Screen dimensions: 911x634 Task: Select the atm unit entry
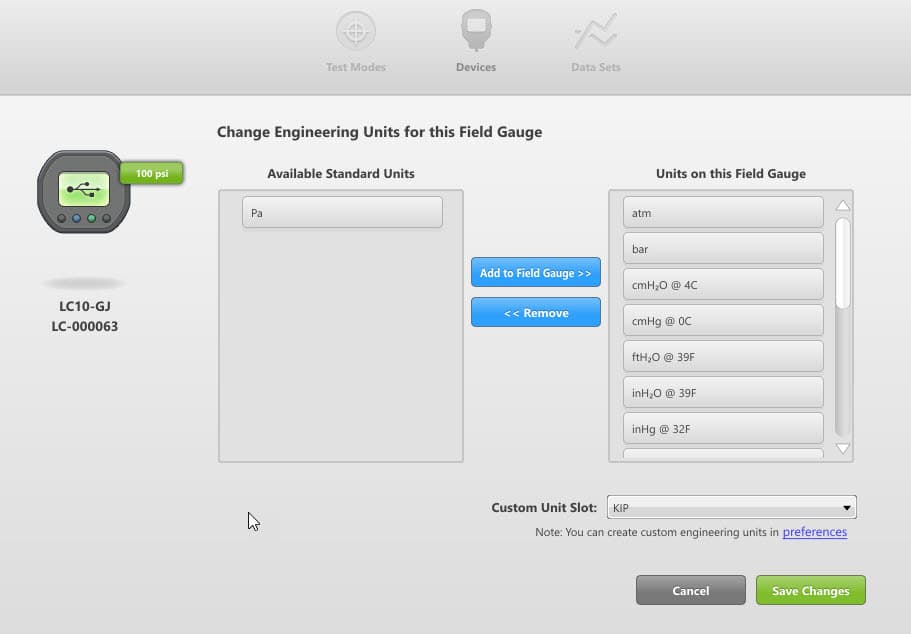coord(722,212)
